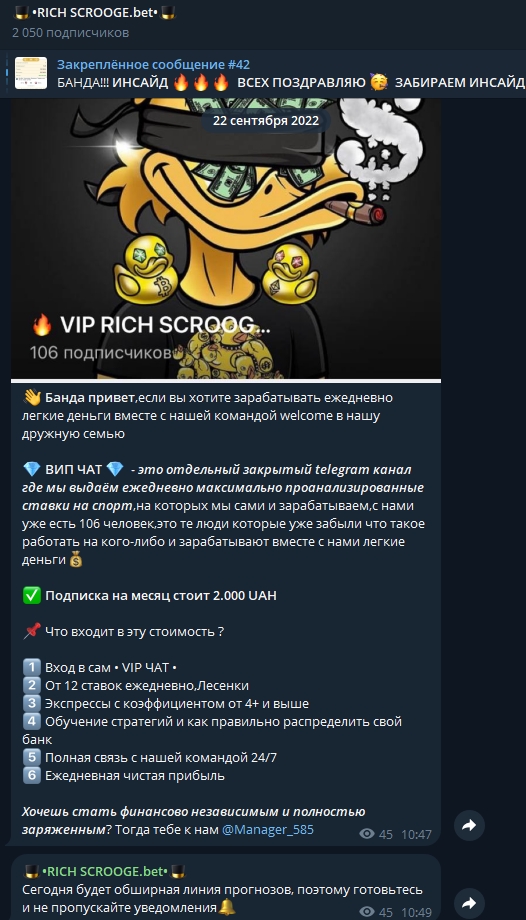This screenshot has width=526, height=920.
Task: Click the green checkmark before subscription price
Action: (31, 596)
